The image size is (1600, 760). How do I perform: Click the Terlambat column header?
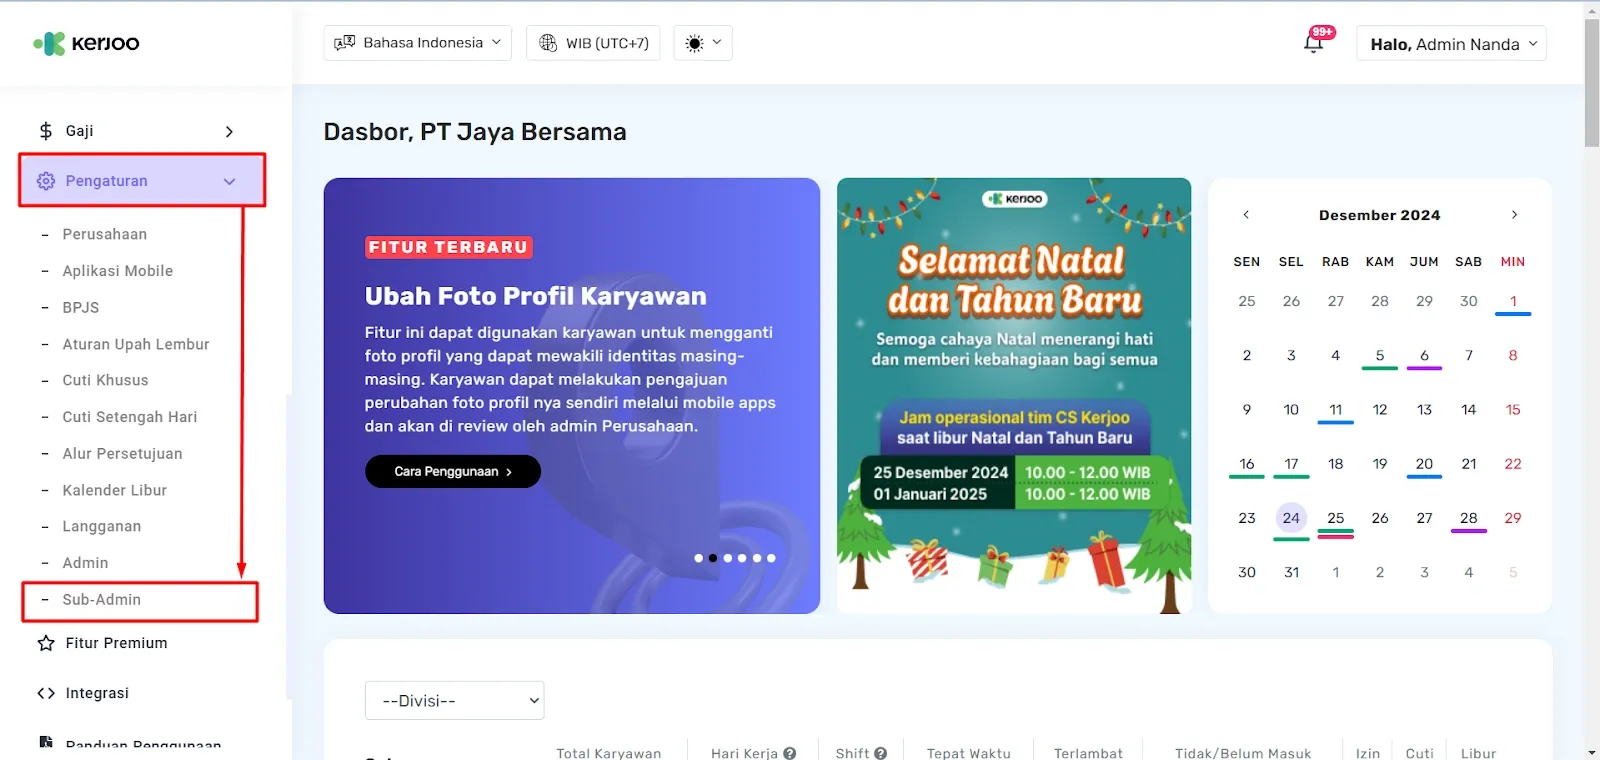[x=1088, y=753]
